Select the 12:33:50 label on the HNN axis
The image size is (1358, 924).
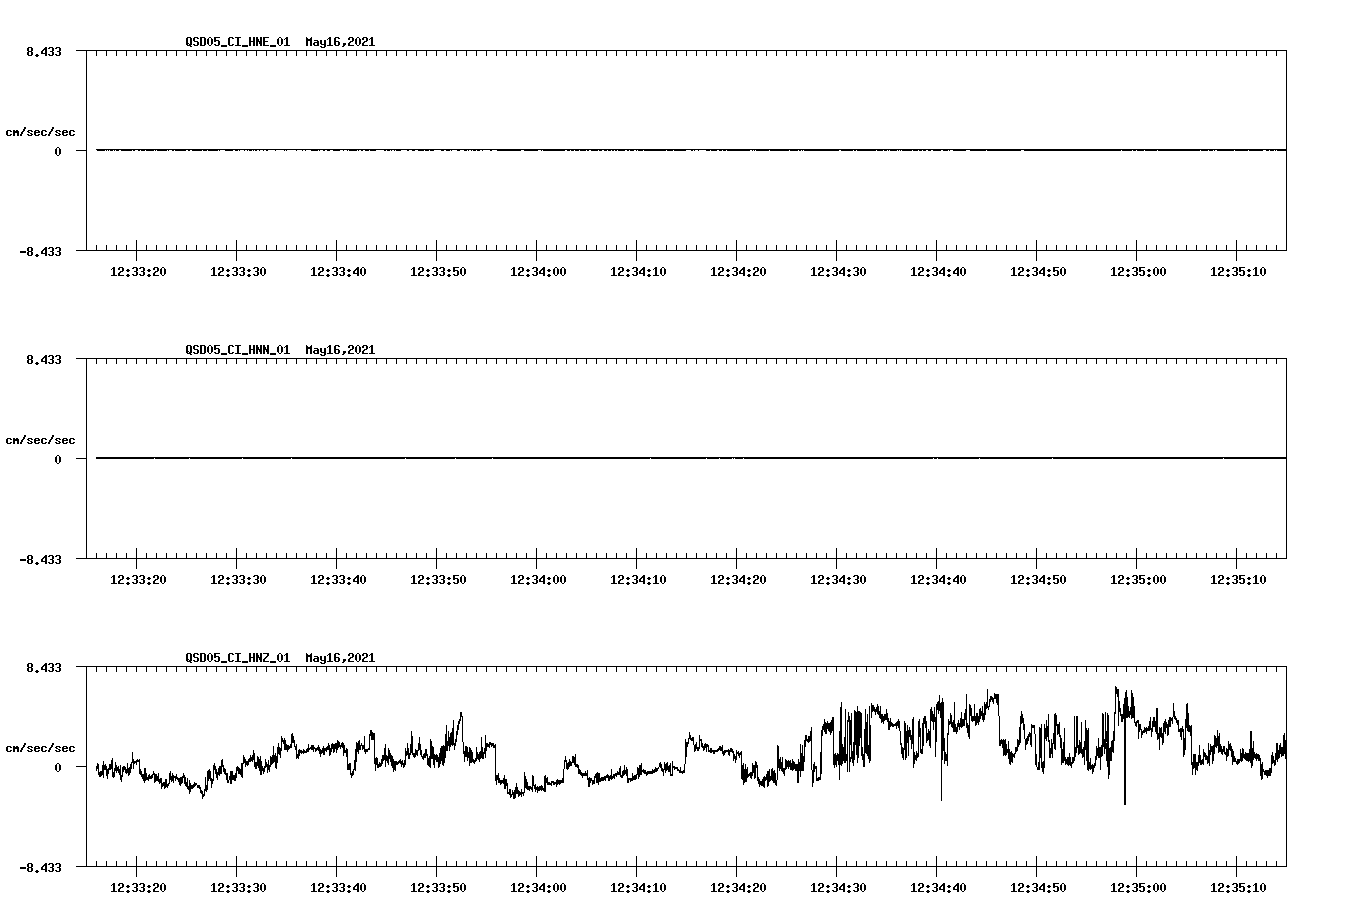pyautogui.click(x=438, y=577)
